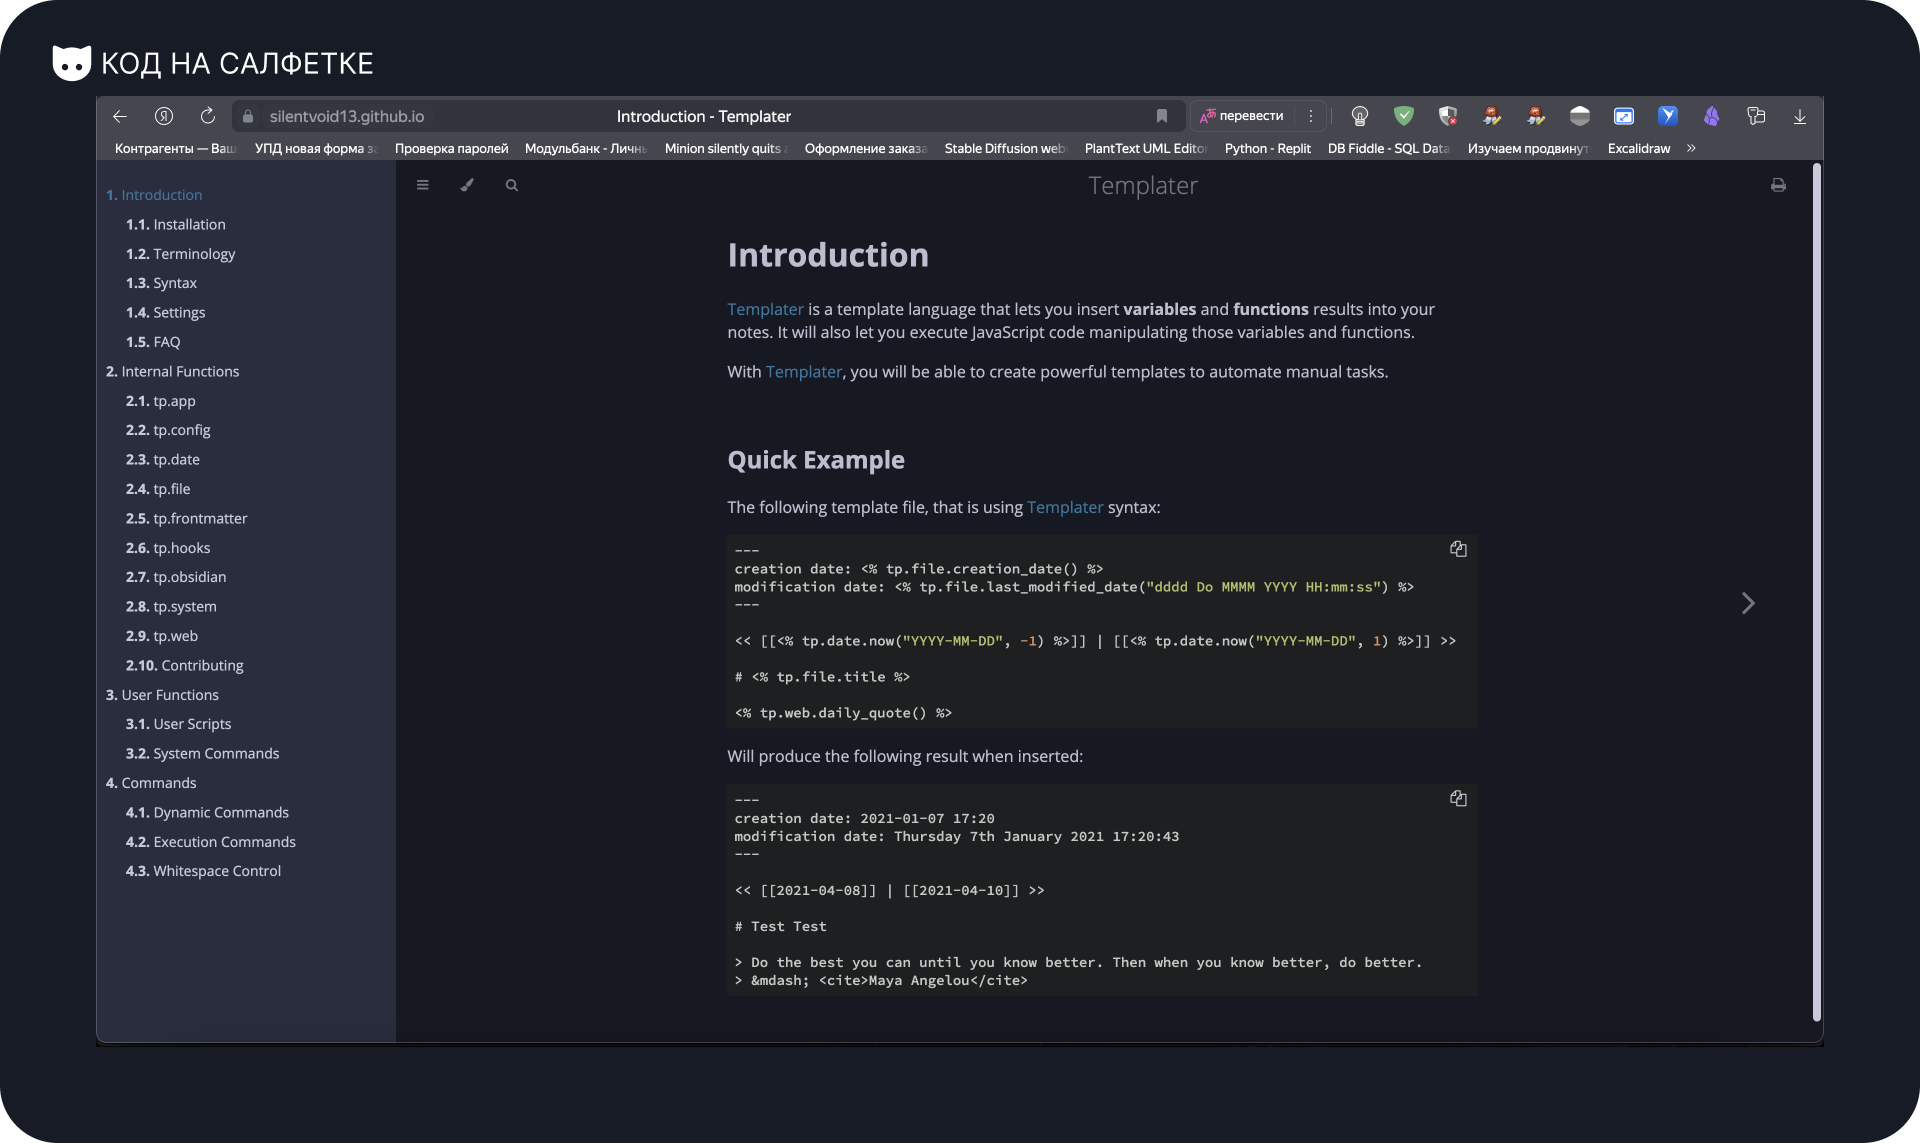1920x1143 pixels.
Task: Go to next chapter arrow
Action: 1748,603
